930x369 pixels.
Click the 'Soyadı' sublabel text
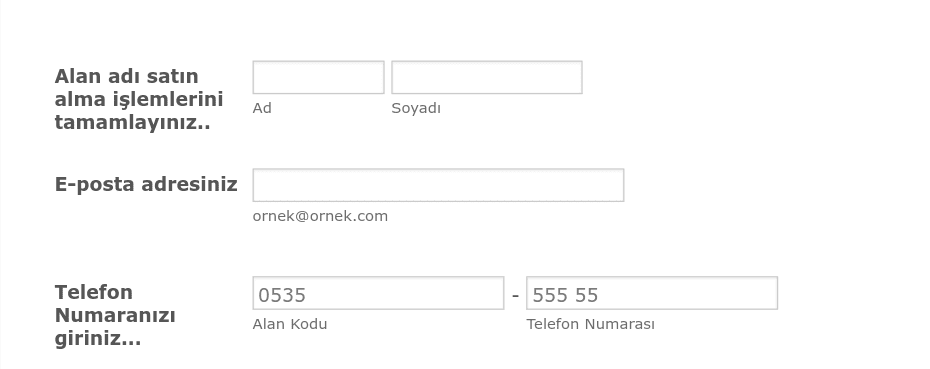(416, 108)
